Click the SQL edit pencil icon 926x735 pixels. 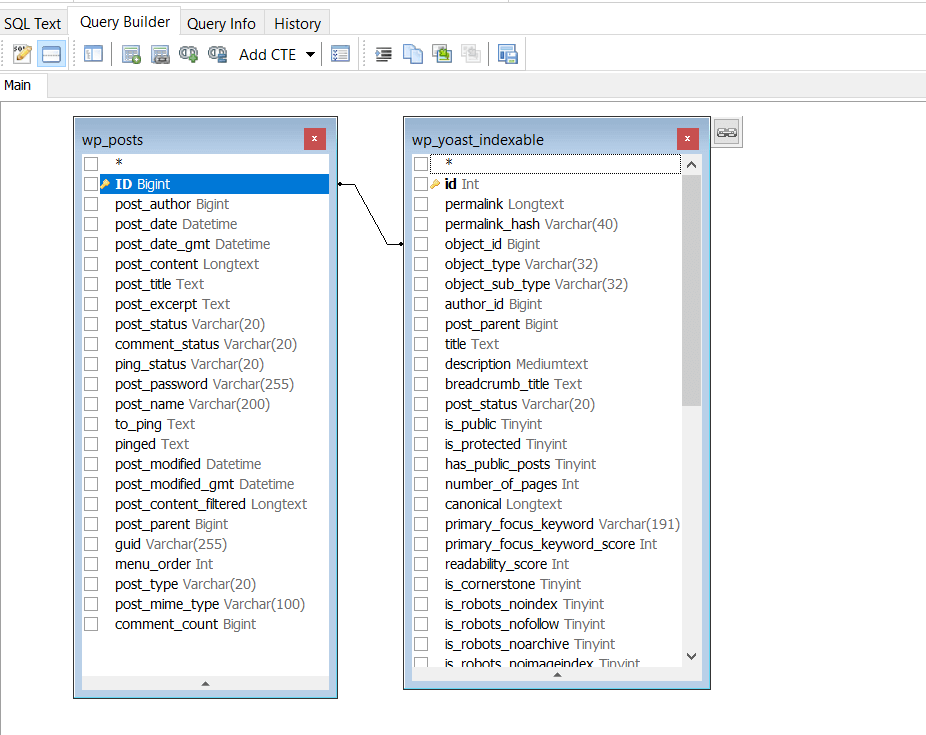[x=22, y=54]
